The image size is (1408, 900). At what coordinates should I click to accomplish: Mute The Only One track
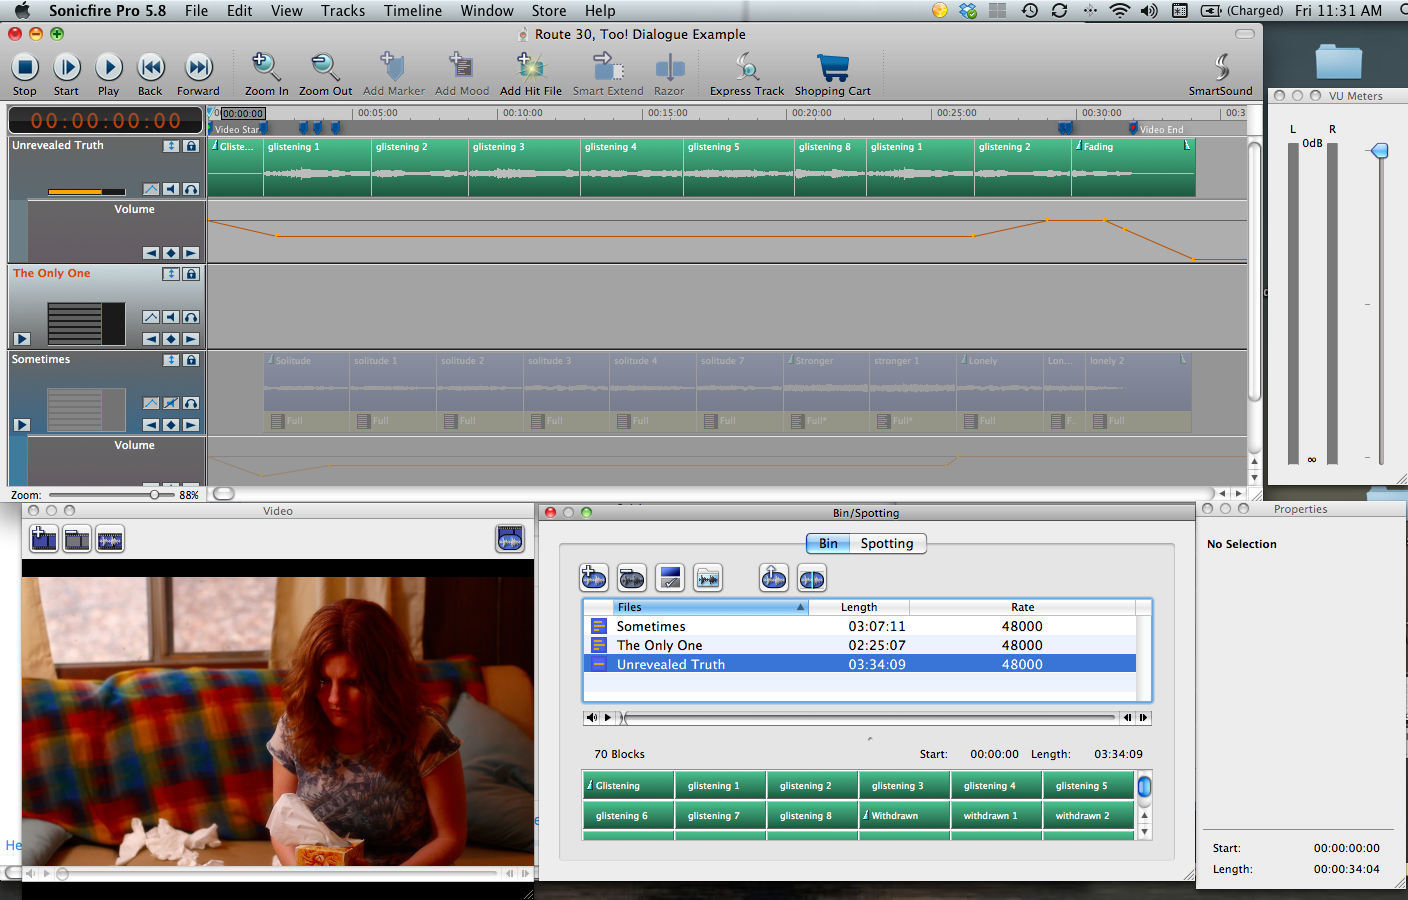point(171,317)
